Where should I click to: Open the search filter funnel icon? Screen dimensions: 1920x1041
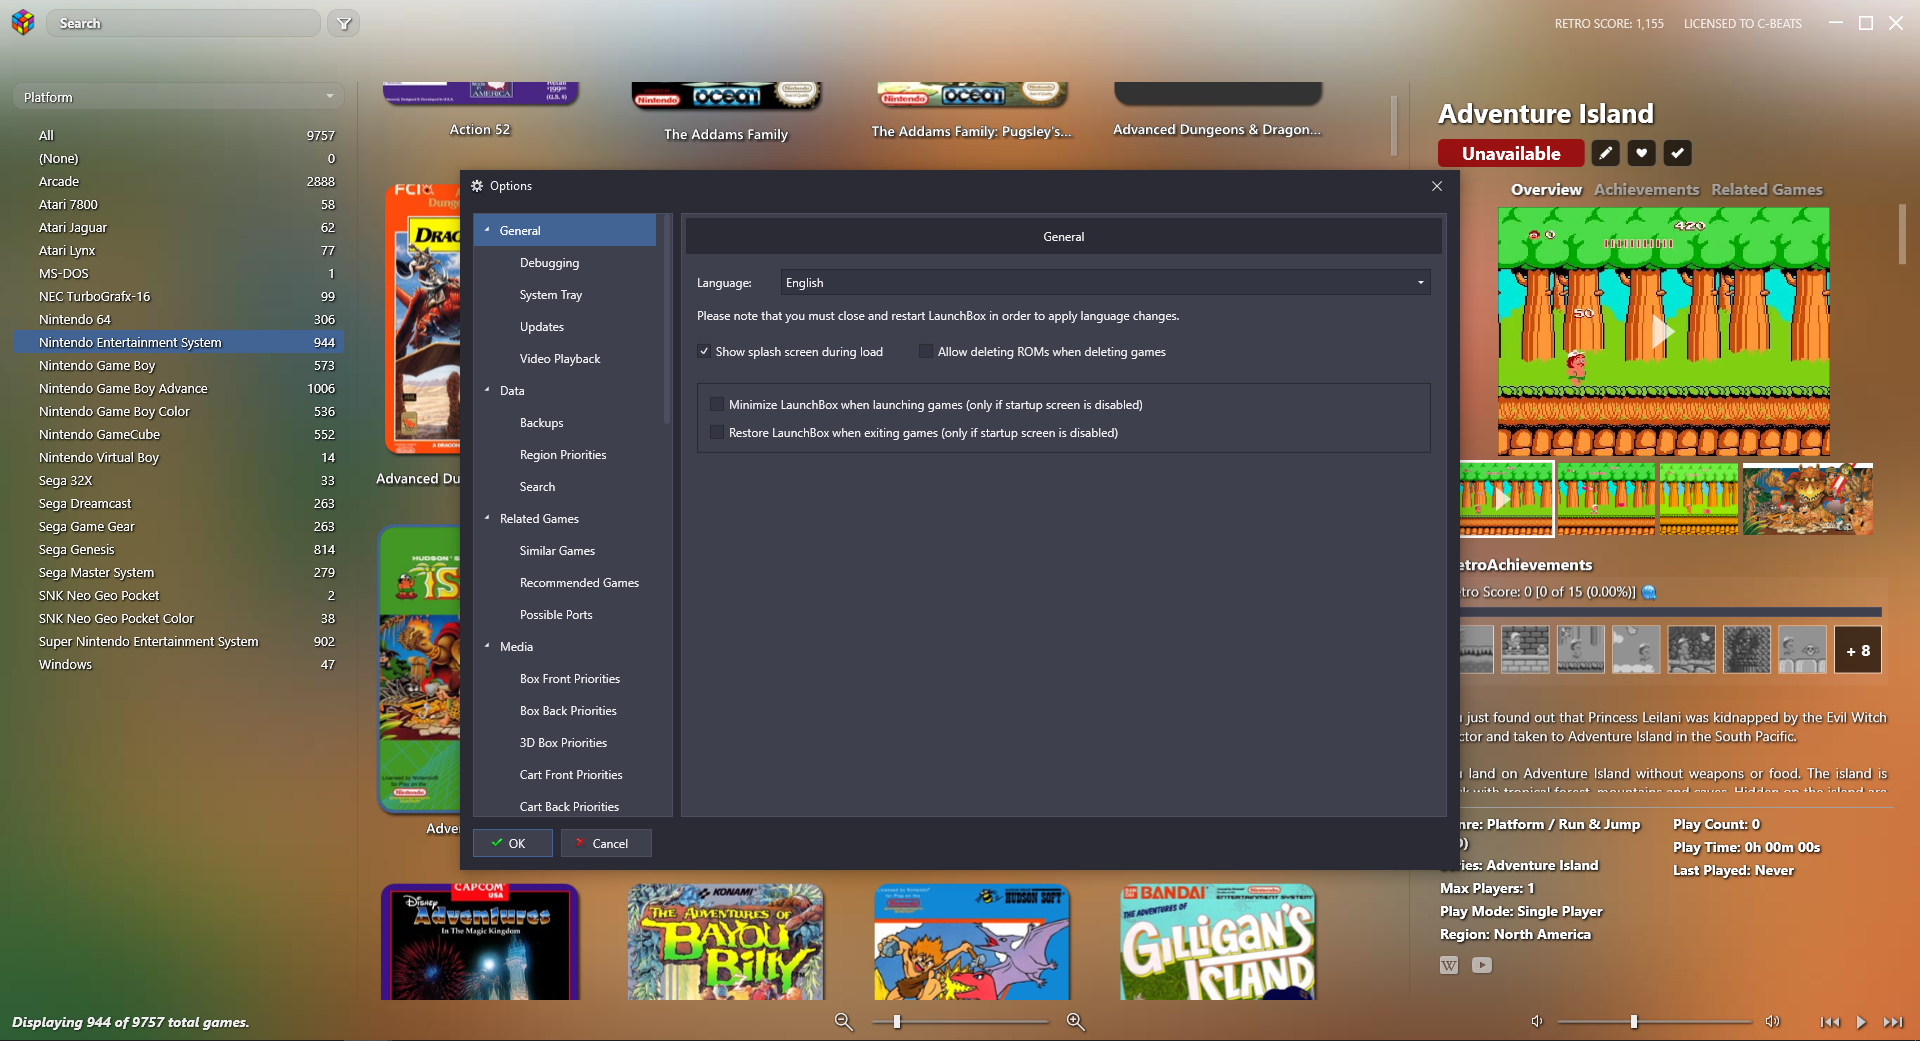coord(344,23)
